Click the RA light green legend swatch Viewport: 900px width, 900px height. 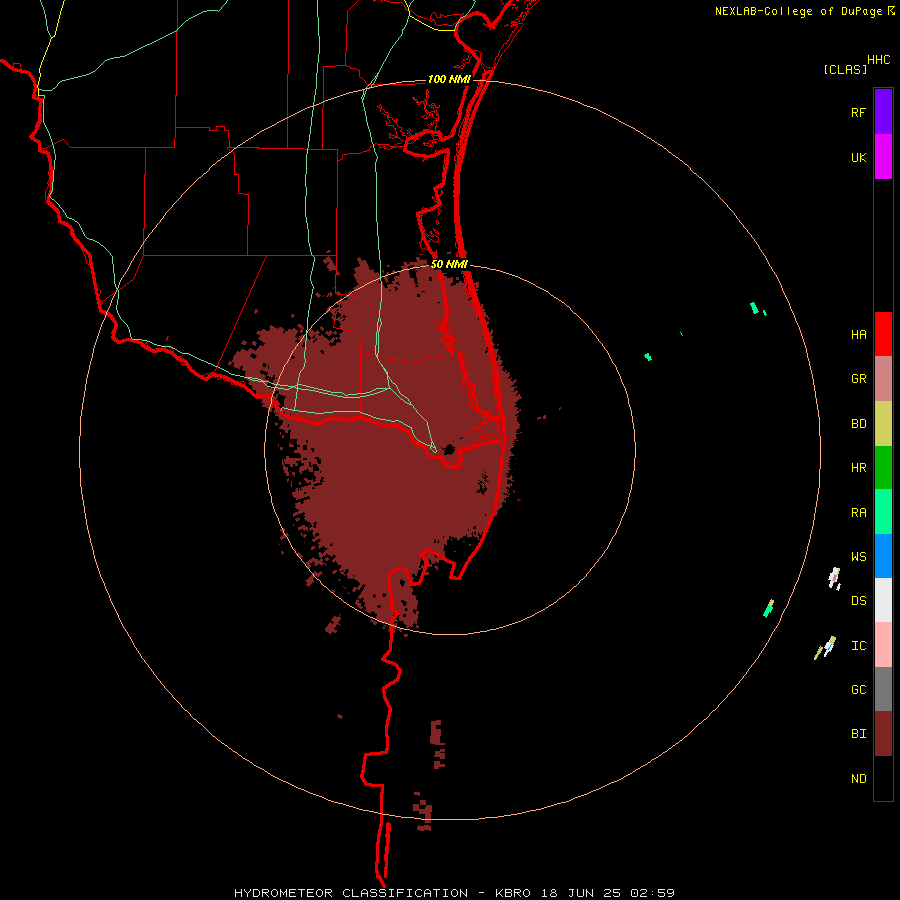883,512
